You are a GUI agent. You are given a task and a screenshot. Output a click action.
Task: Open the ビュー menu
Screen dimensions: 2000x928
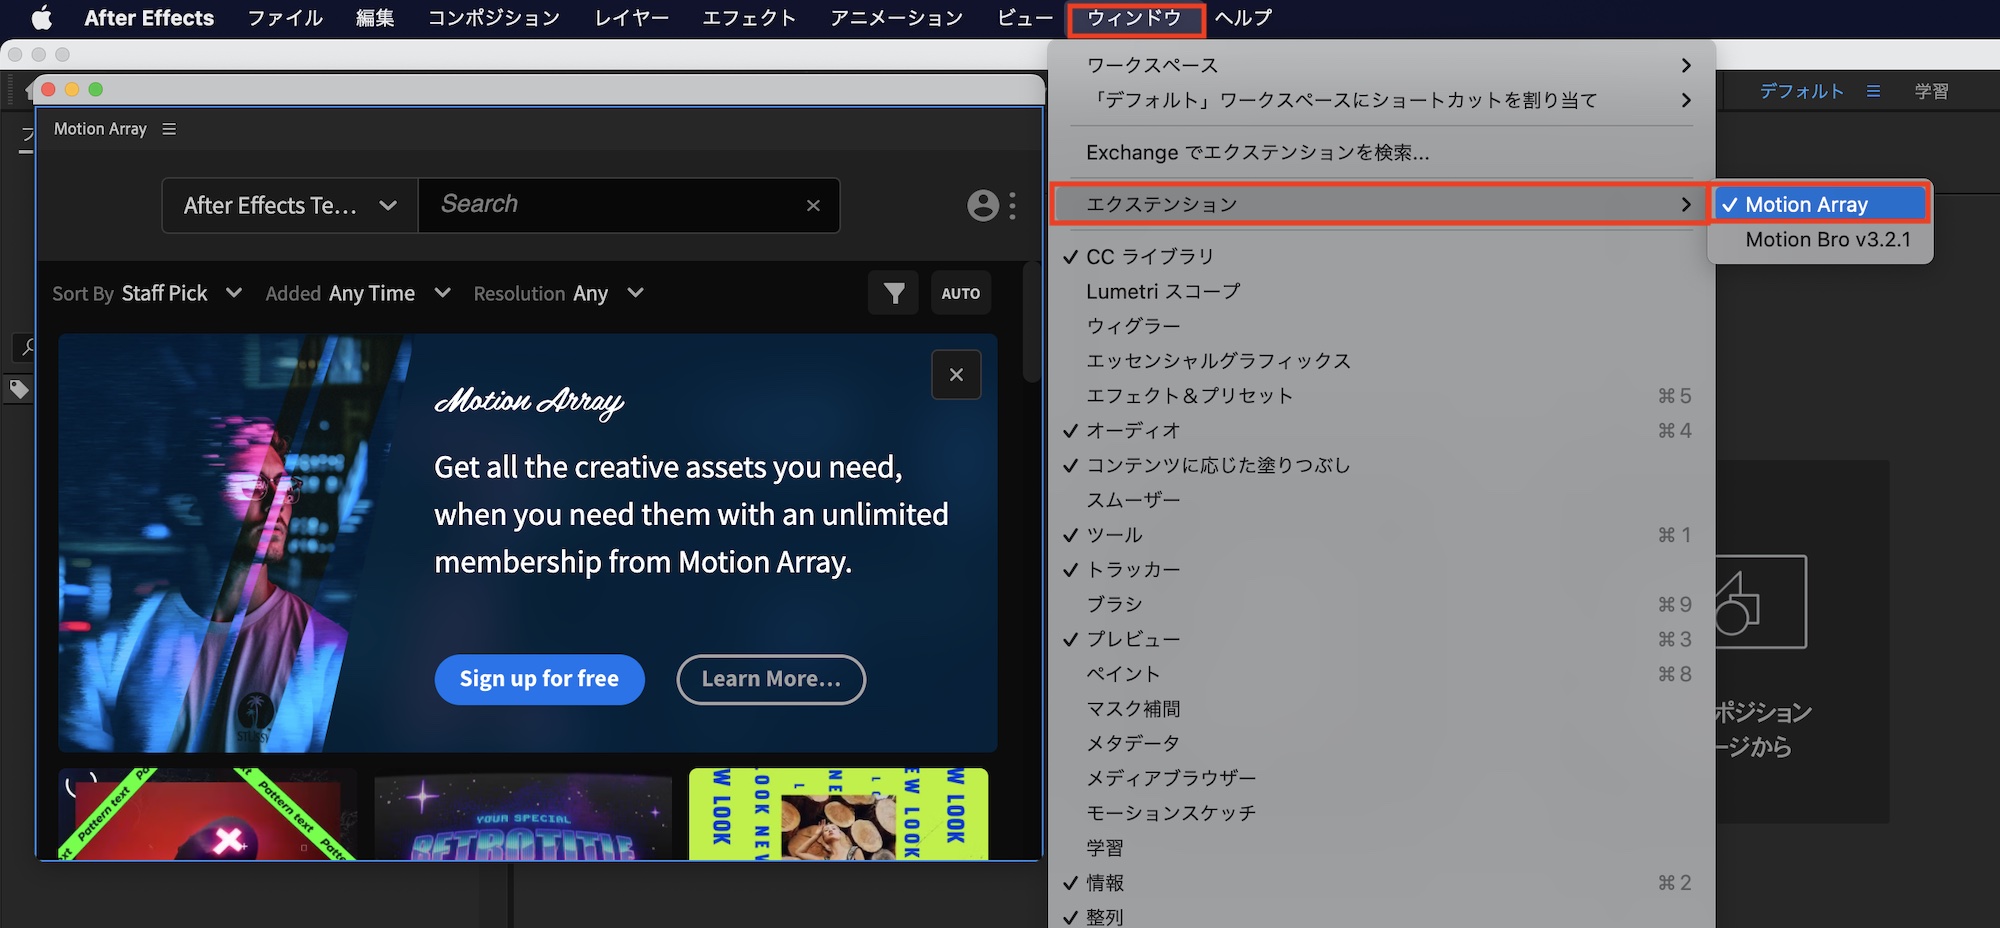[1025, 18]
